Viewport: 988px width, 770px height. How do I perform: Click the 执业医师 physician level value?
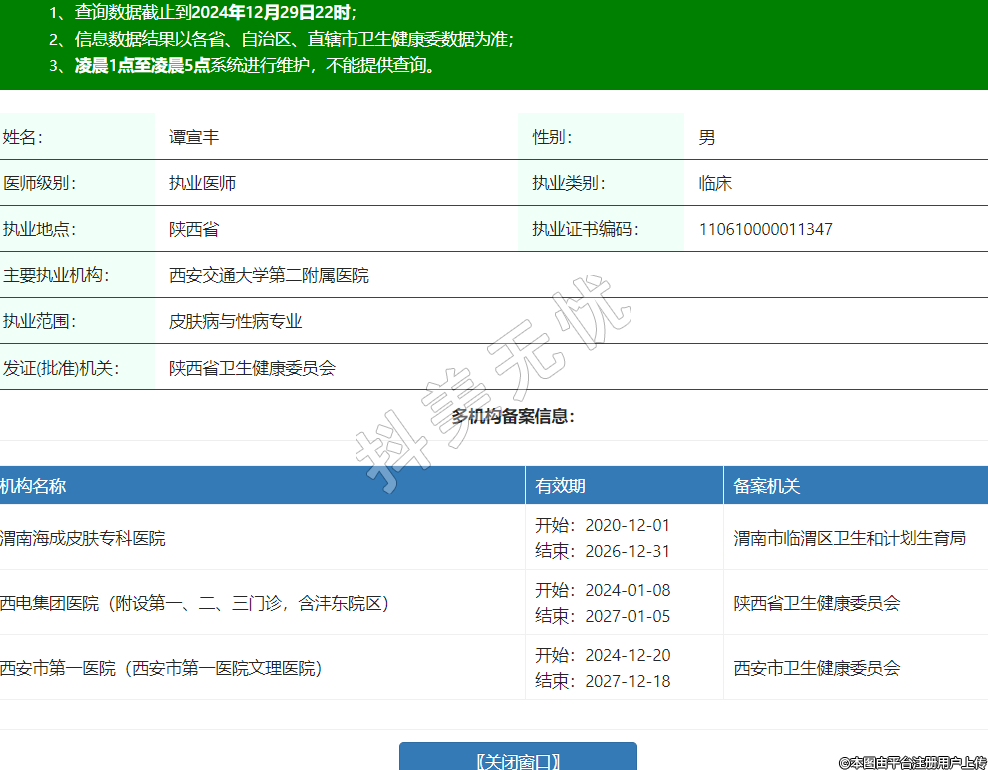point(202,183)
